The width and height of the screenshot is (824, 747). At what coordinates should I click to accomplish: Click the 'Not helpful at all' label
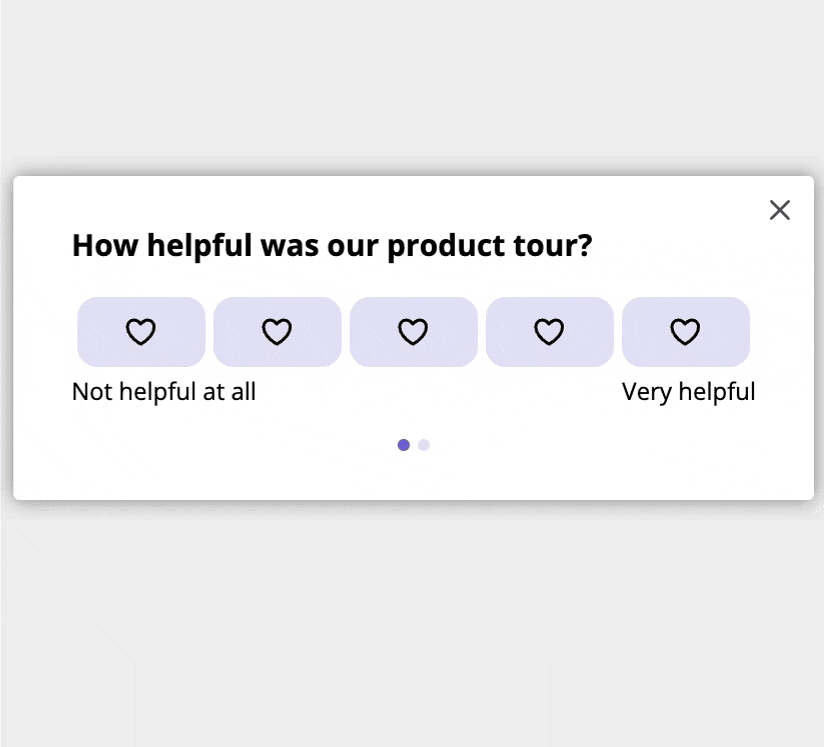click(163, 391)
